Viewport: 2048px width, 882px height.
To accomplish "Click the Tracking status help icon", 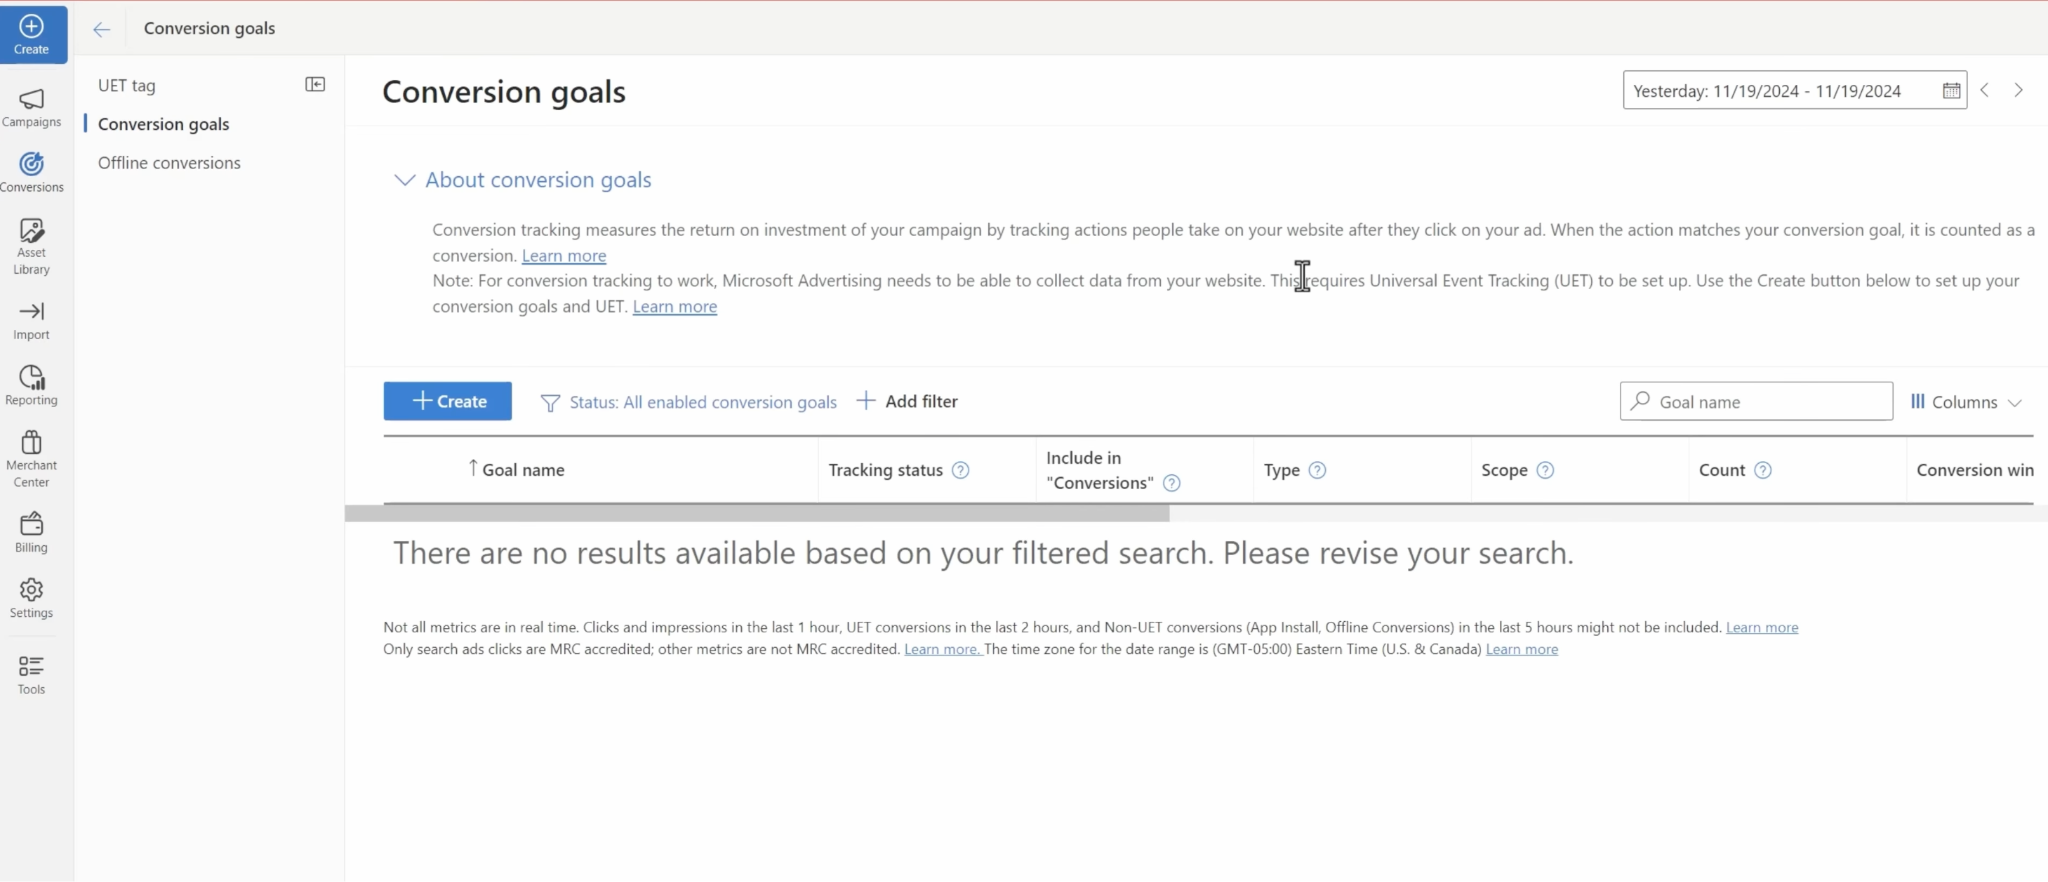I will 961,470.
